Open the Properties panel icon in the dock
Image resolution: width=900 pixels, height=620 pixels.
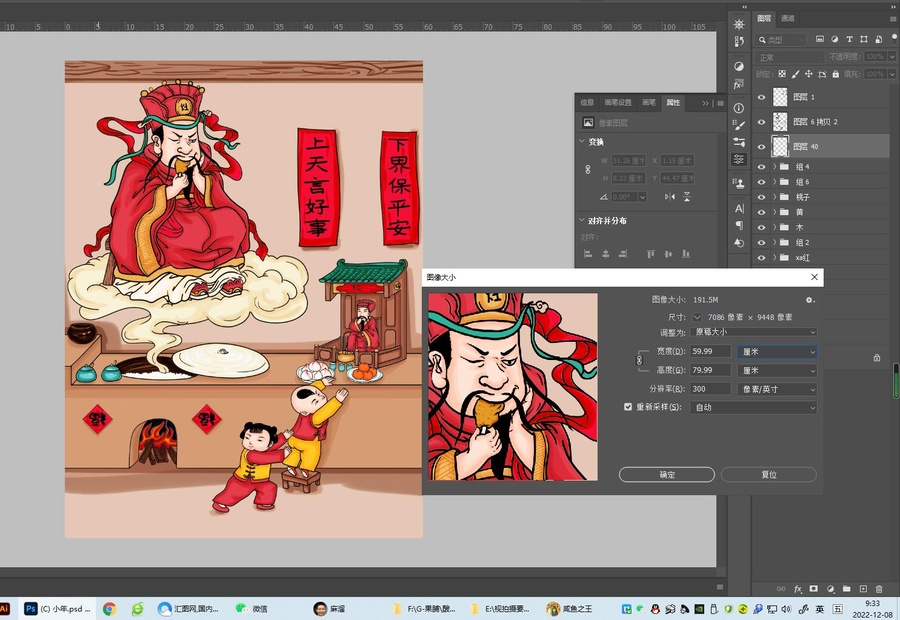(x=739, y=159)
